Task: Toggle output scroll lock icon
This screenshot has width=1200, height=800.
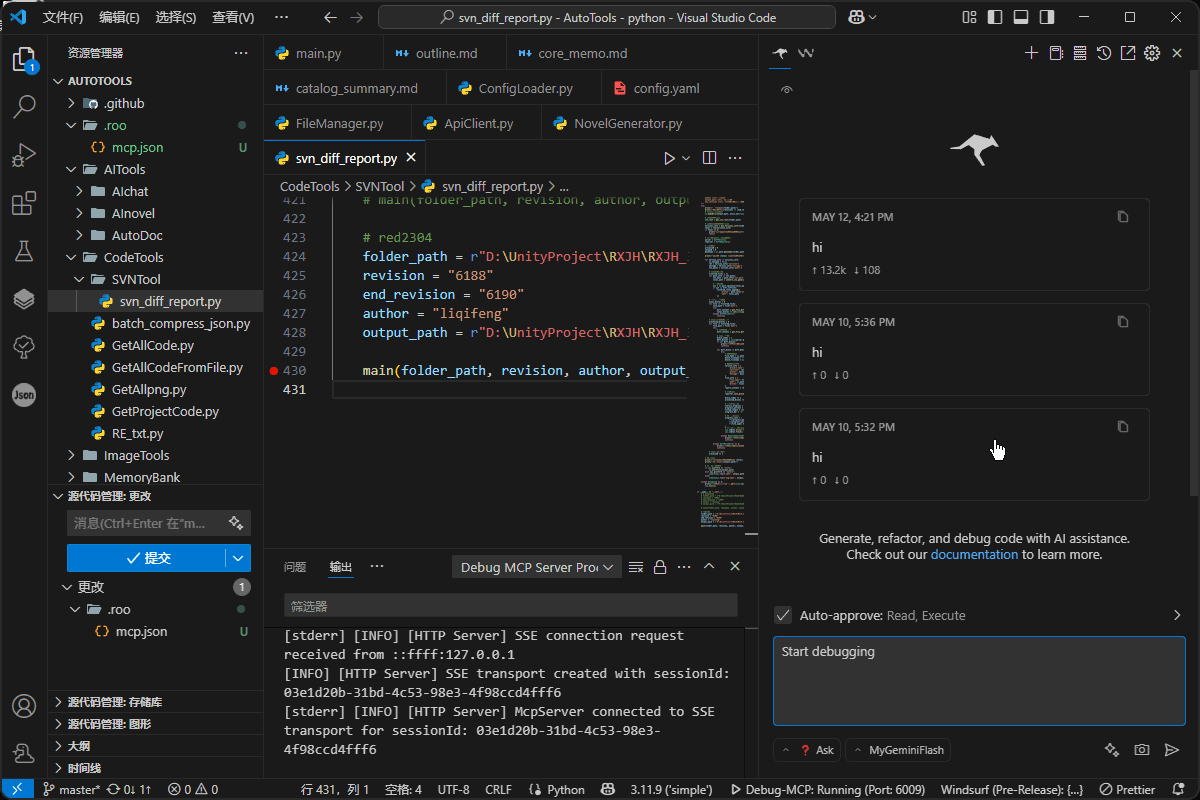Action: (660, 567)
